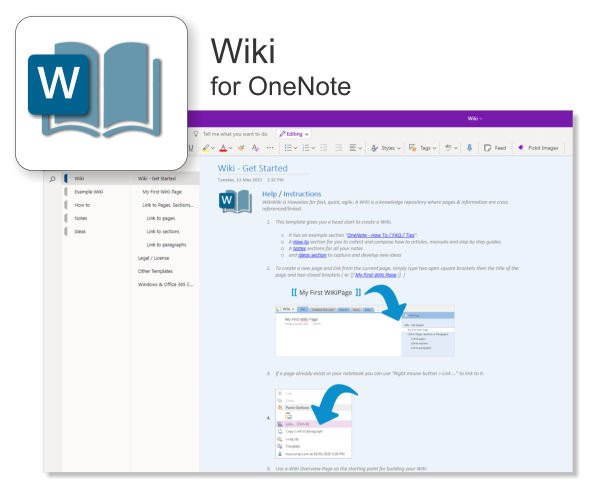Follow the My First WiKi Page link
Viewport: 600px width, 490px height.
pos(376,275)
